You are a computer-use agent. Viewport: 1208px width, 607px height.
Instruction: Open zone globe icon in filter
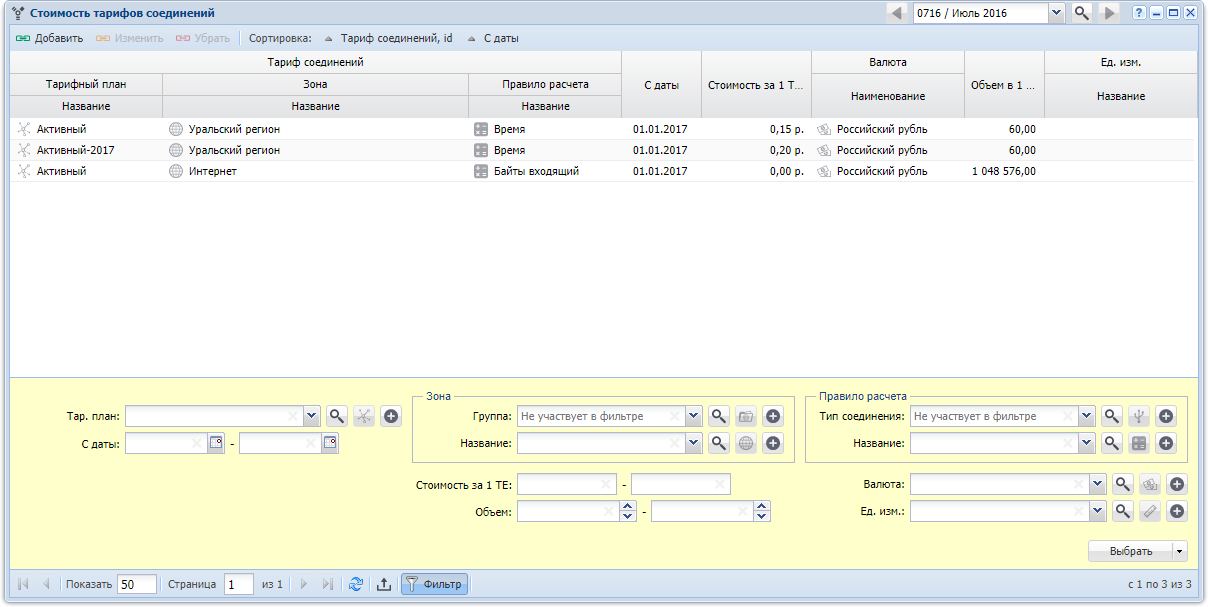click(x=746, y=443)
